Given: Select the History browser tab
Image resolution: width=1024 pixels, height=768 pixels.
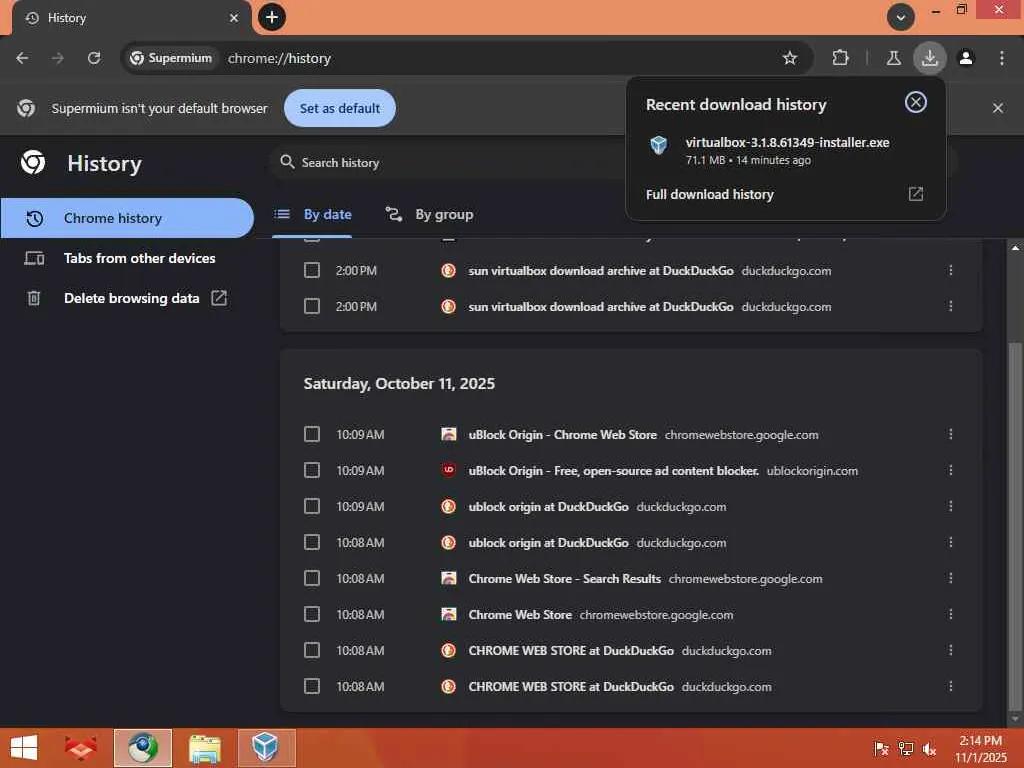Looking at the screenshot, I should (x=131, y=18).
